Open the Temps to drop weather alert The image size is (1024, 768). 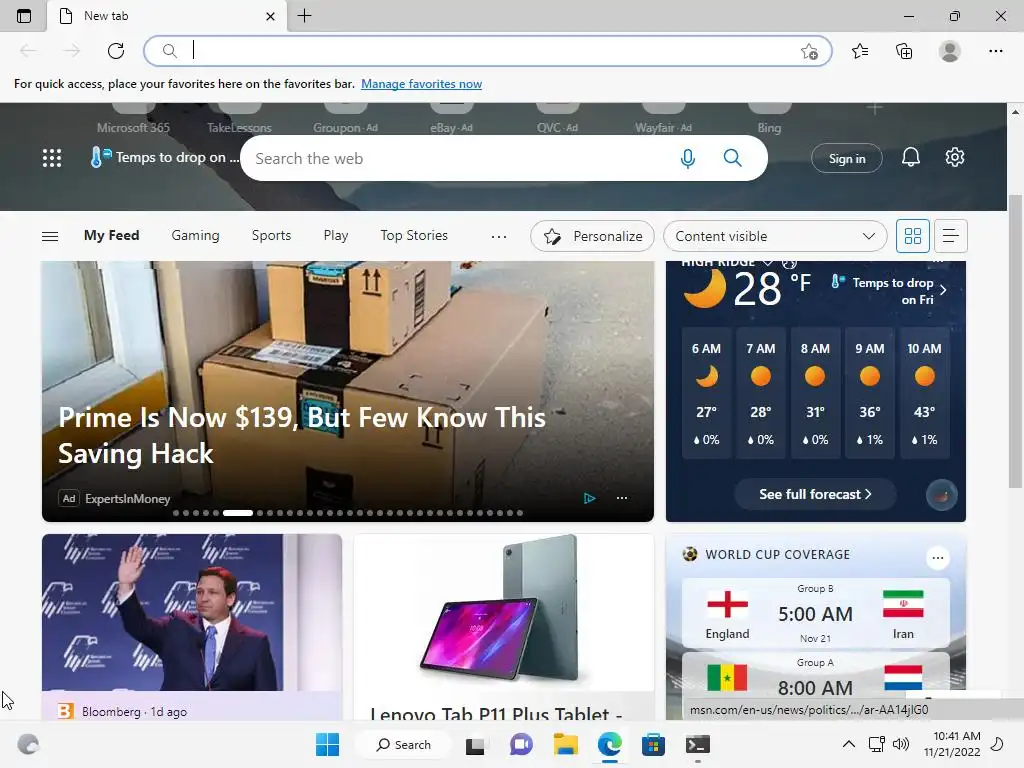pyautogui.click(x=165, y=157)
